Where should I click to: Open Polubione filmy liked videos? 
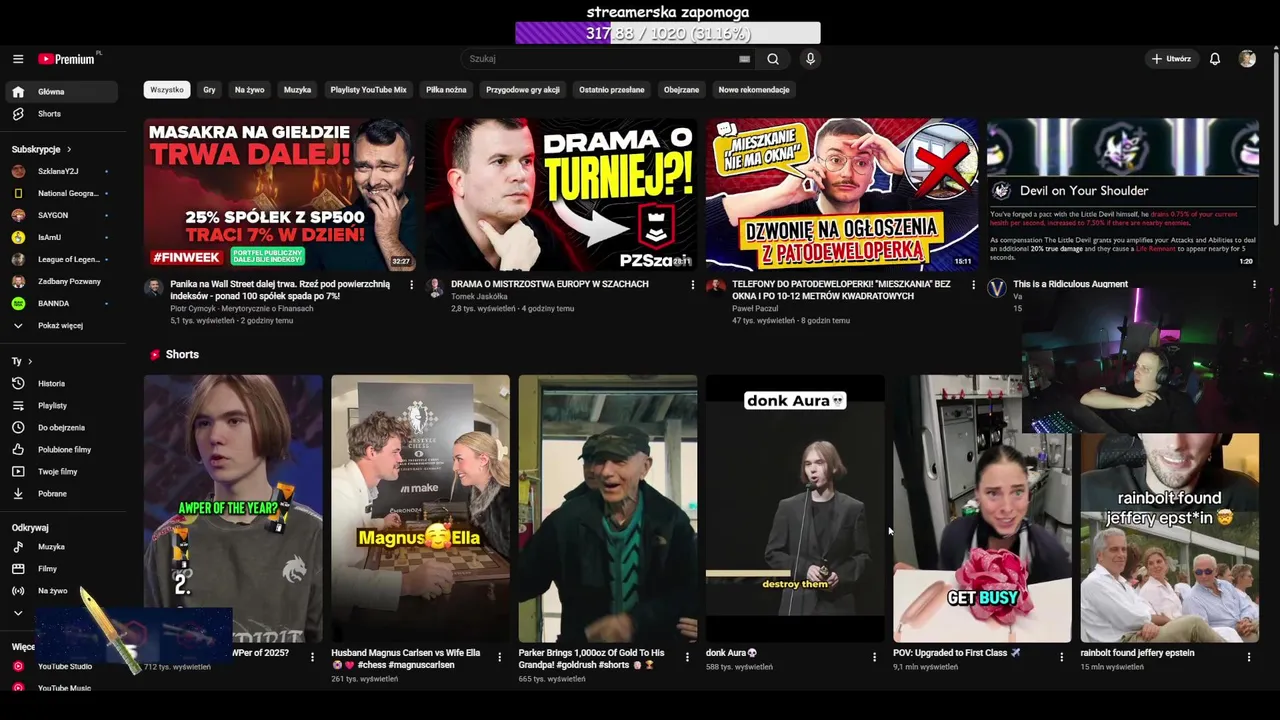tap(62, 450)
